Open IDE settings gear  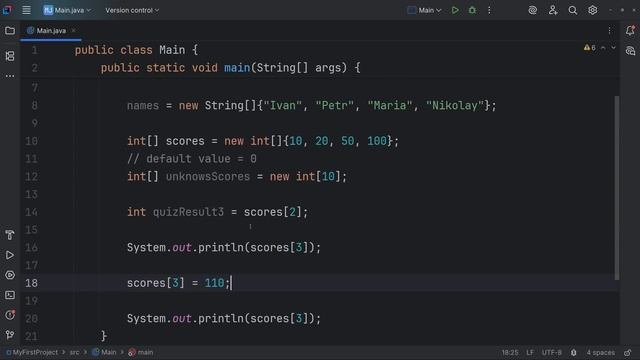[593, 10]
